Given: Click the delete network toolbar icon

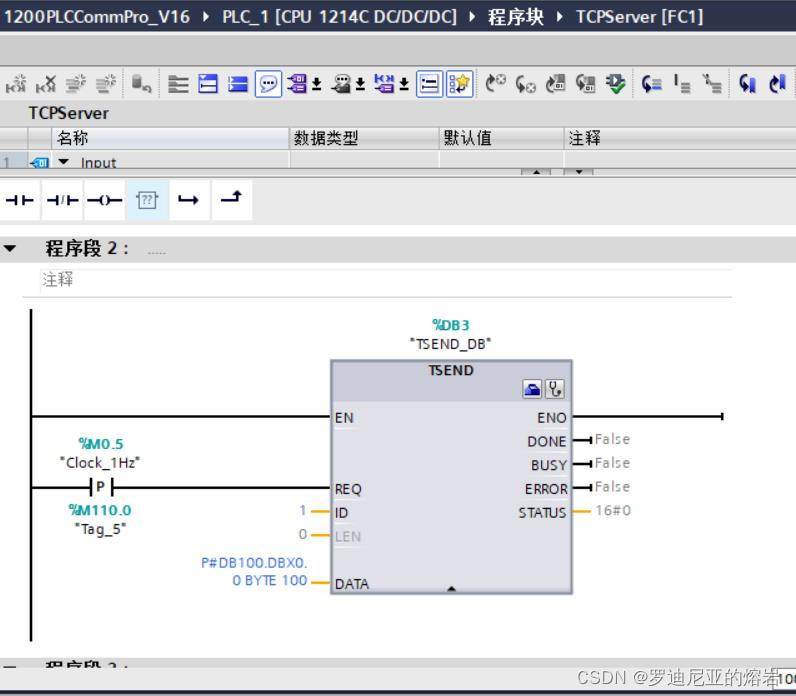Looking at the screenshot, I should tap(46, 84).
